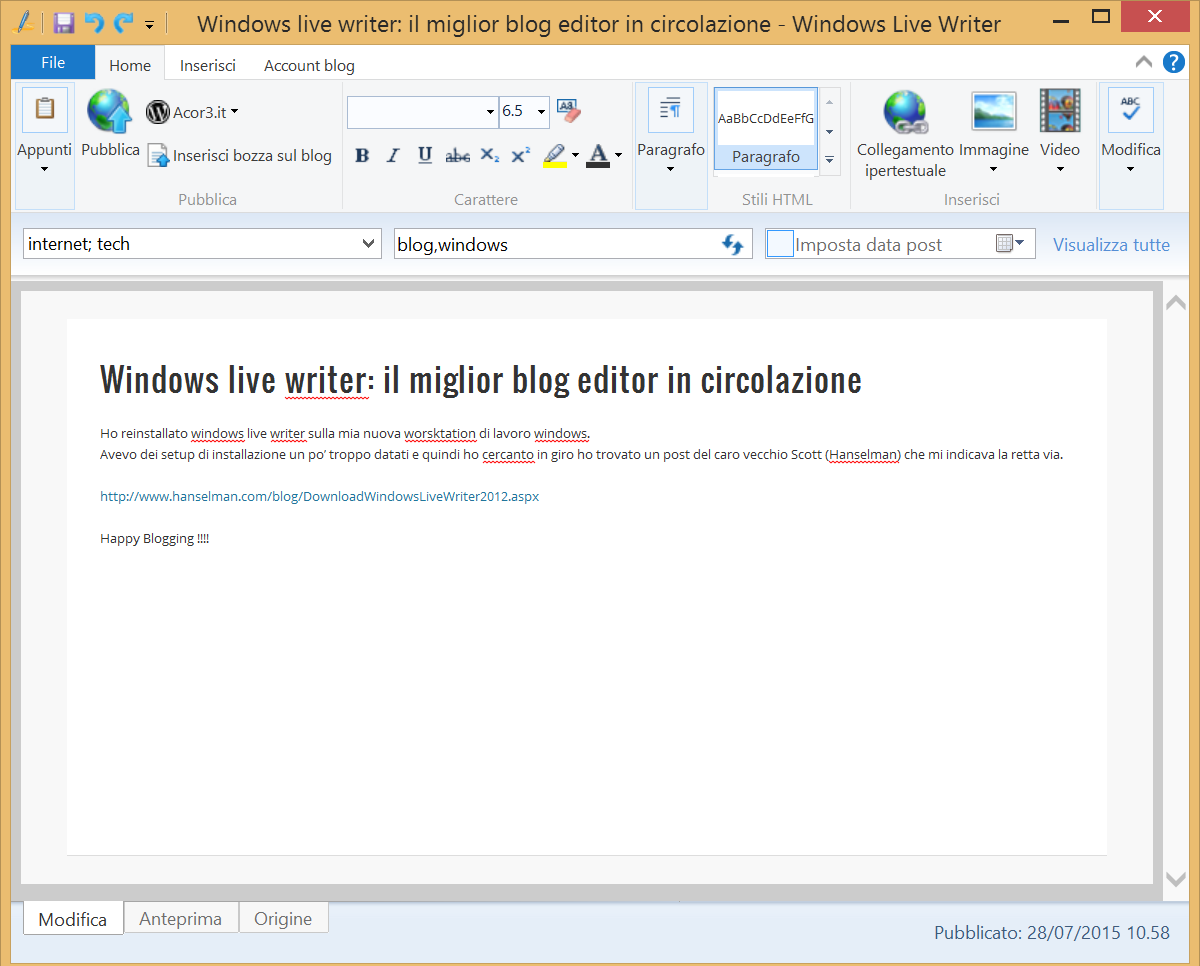This screenshot has width=1200, height=966.
Task: Toggle strikethrough formatting
Action: click(x=458, y=155)
